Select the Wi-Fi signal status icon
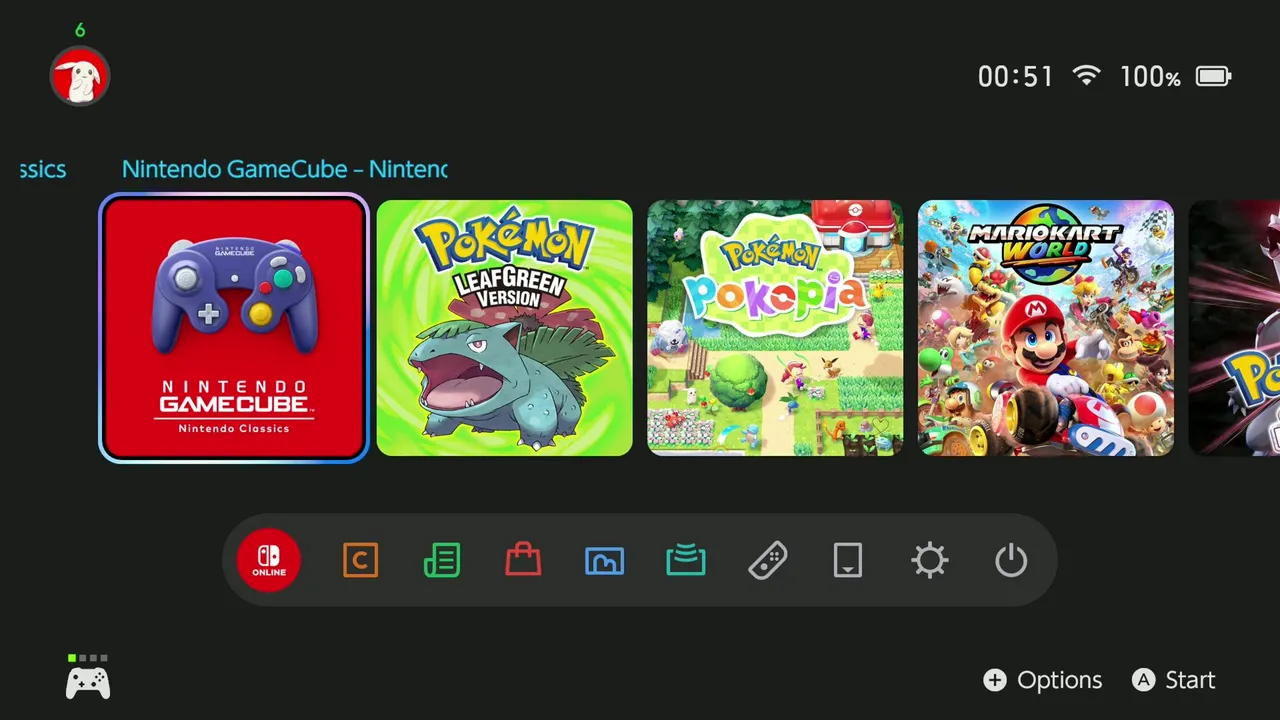This screenshot has height=720, width=1280. pyautogui.click(x=1086, y=76)
